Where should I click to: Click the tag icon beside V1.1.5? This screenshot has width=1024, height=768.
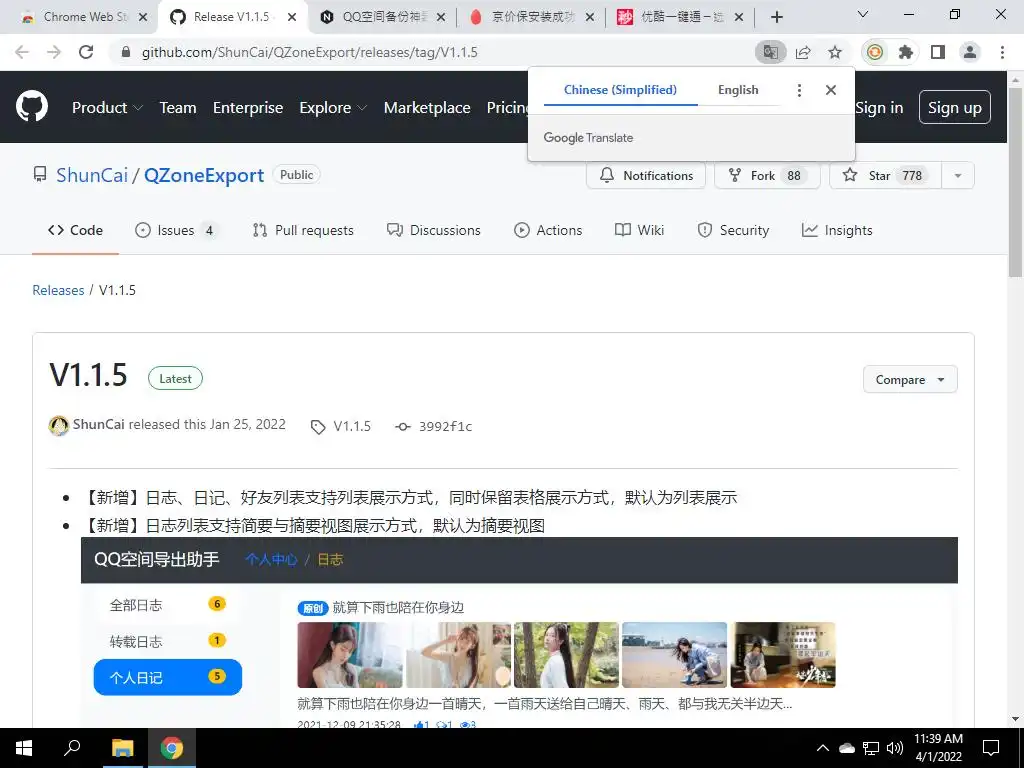point(318,427)
